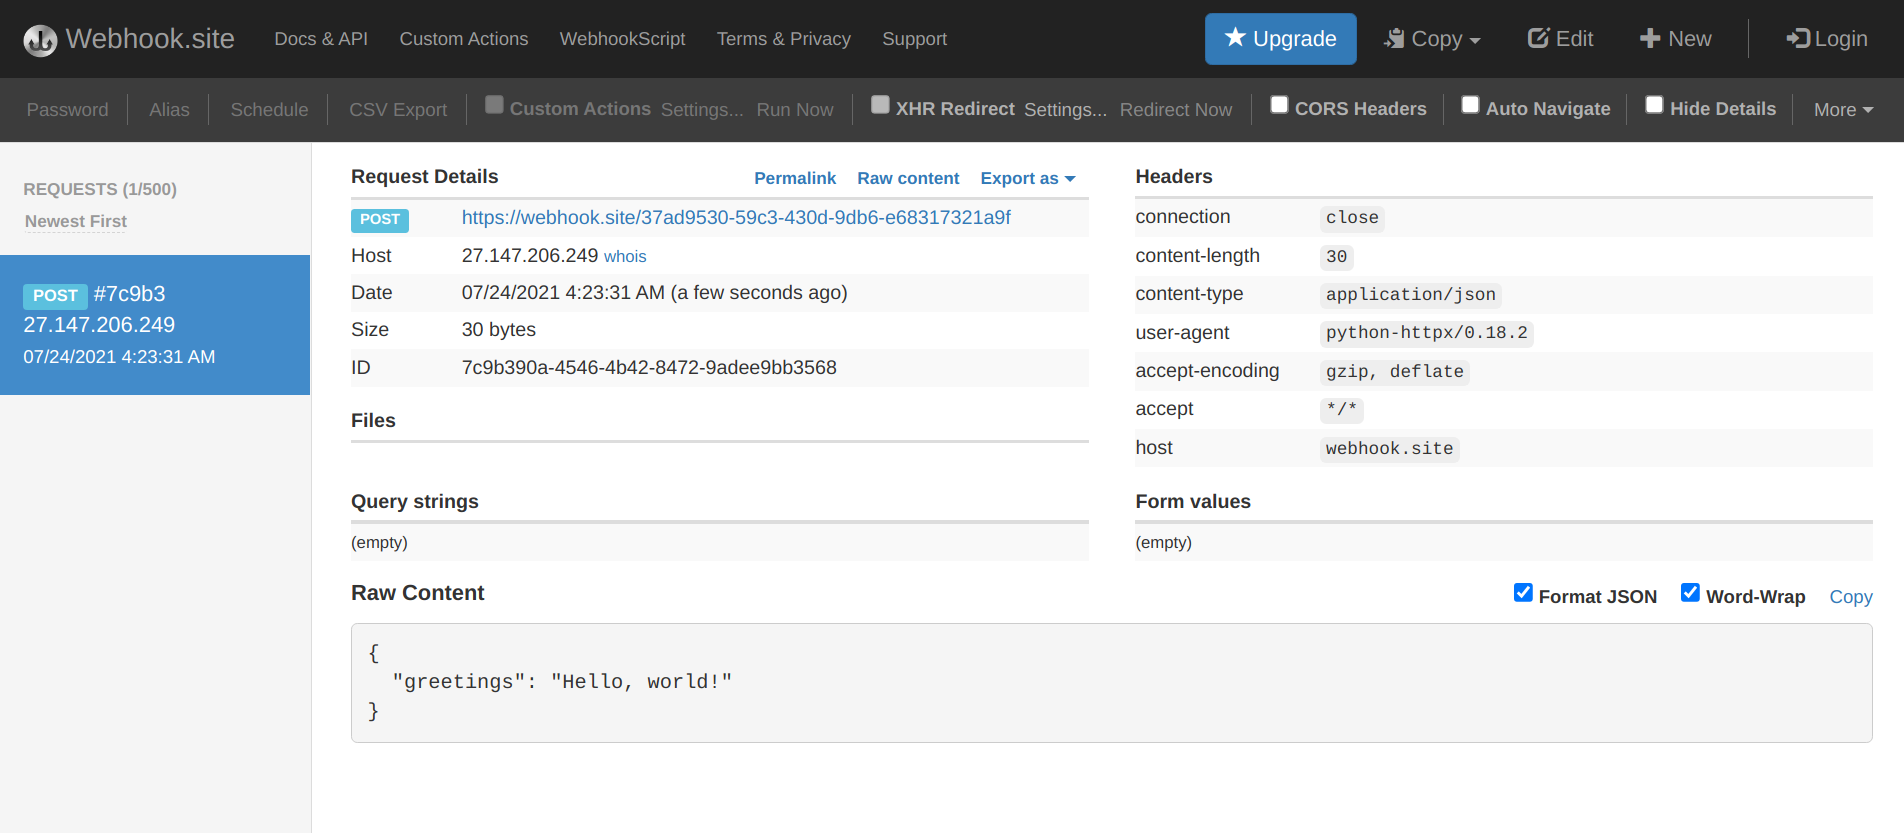Click the content-length value 30

pyautogui.click(x=1337, y=257)
